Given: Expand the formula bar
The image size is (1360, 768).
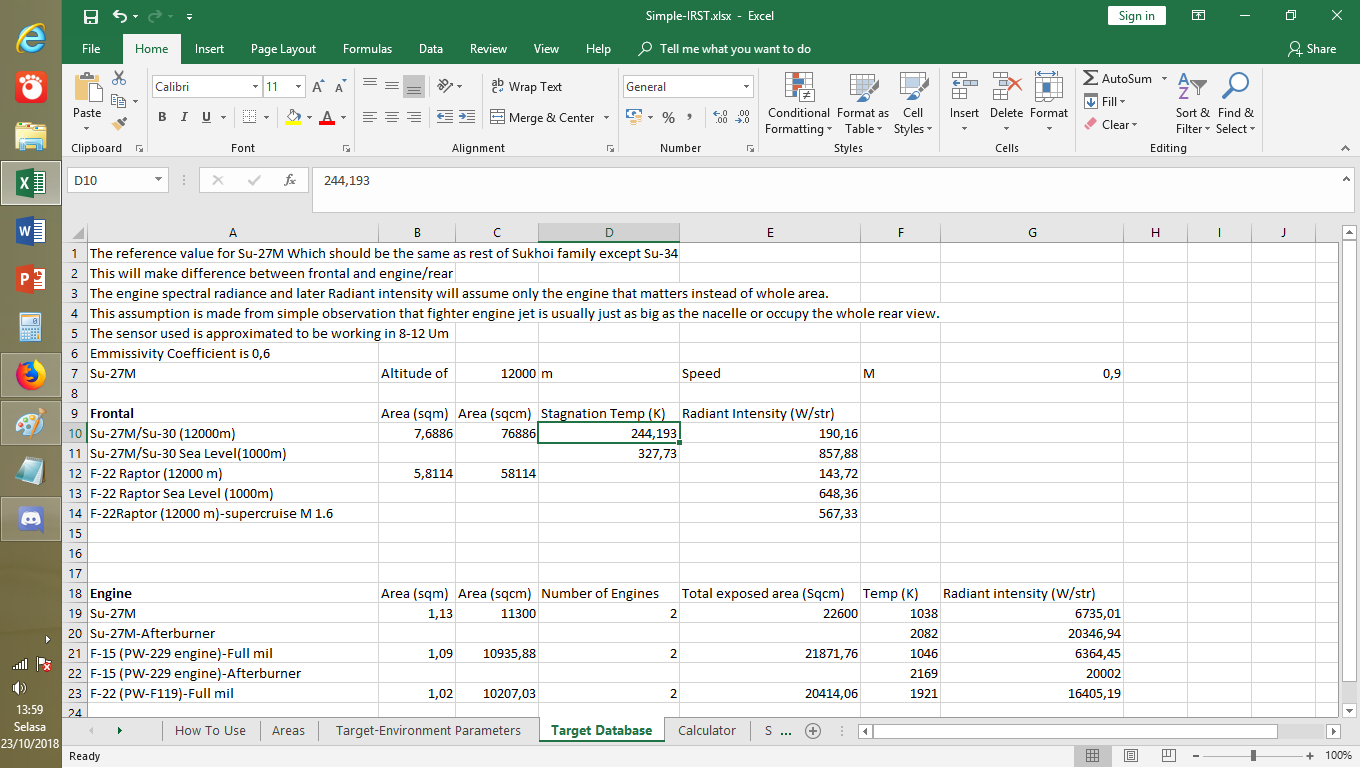Looking at the screenshot, I should (1346, 178).
